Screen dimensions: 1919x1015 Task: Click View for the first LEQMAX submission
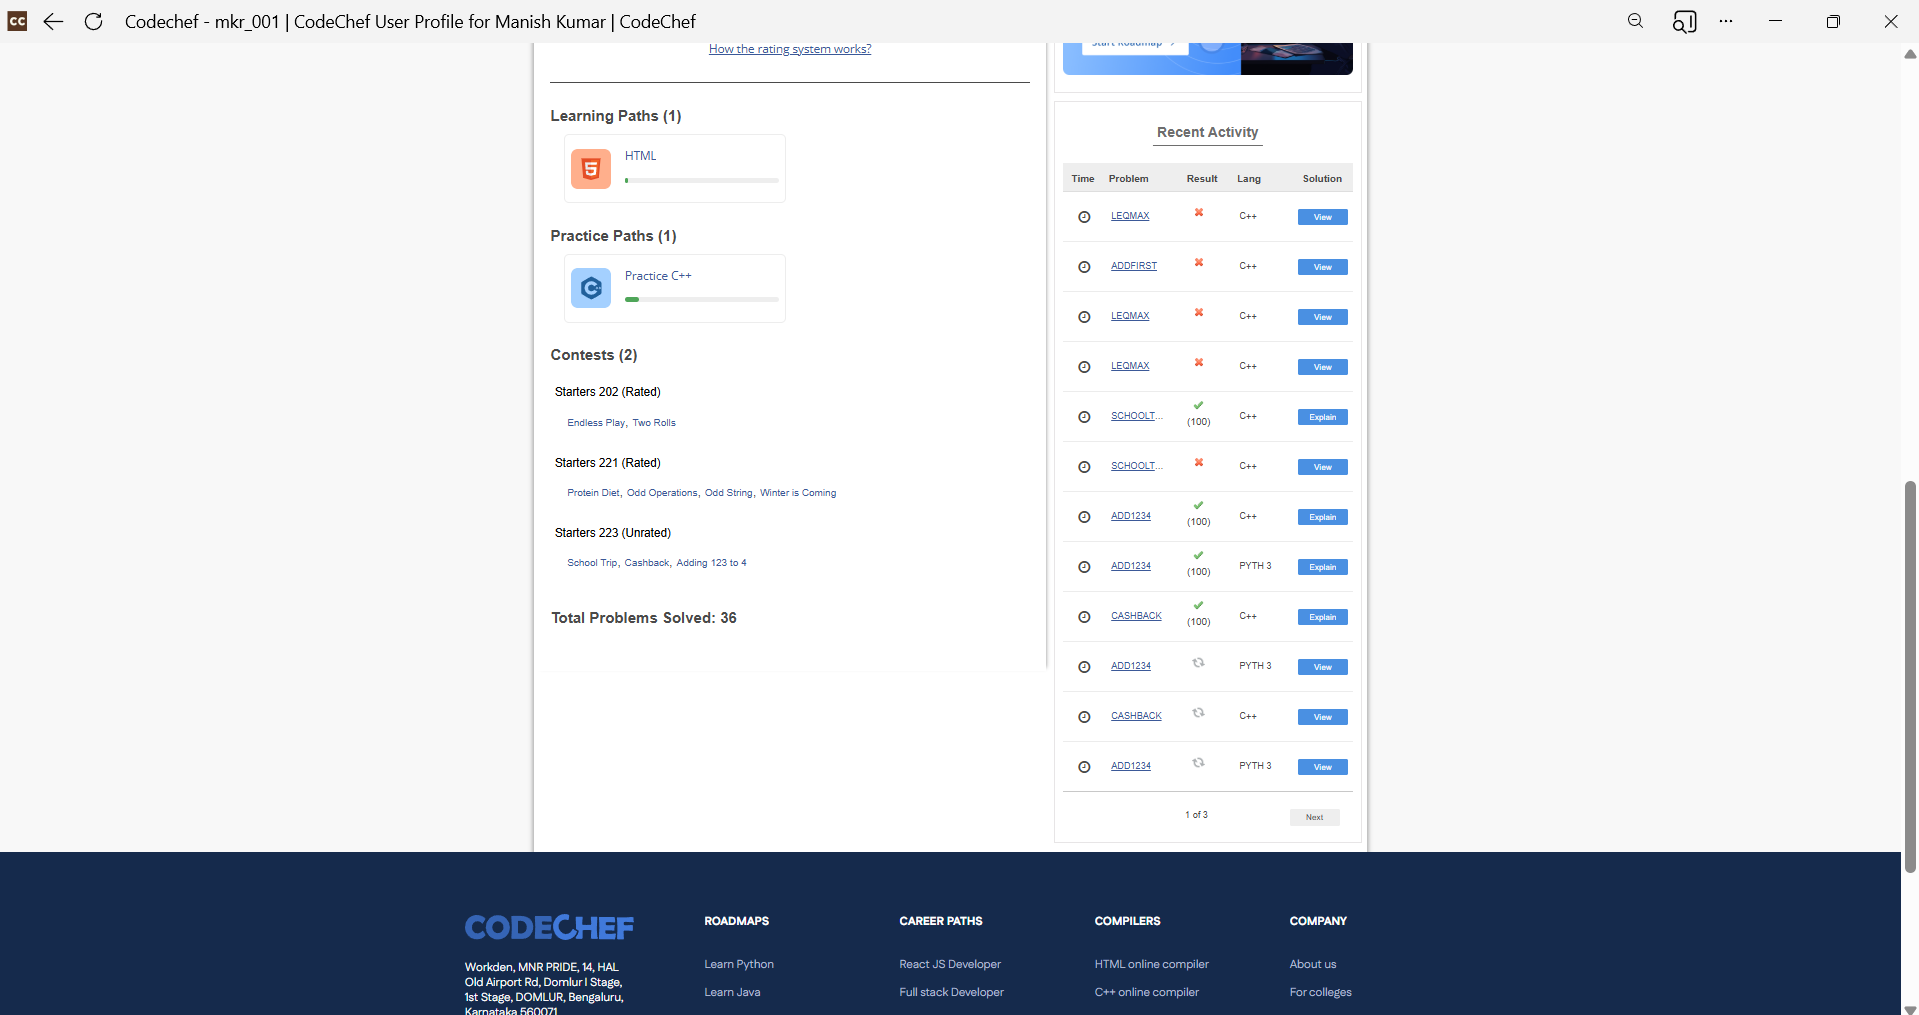point(1322,217)
